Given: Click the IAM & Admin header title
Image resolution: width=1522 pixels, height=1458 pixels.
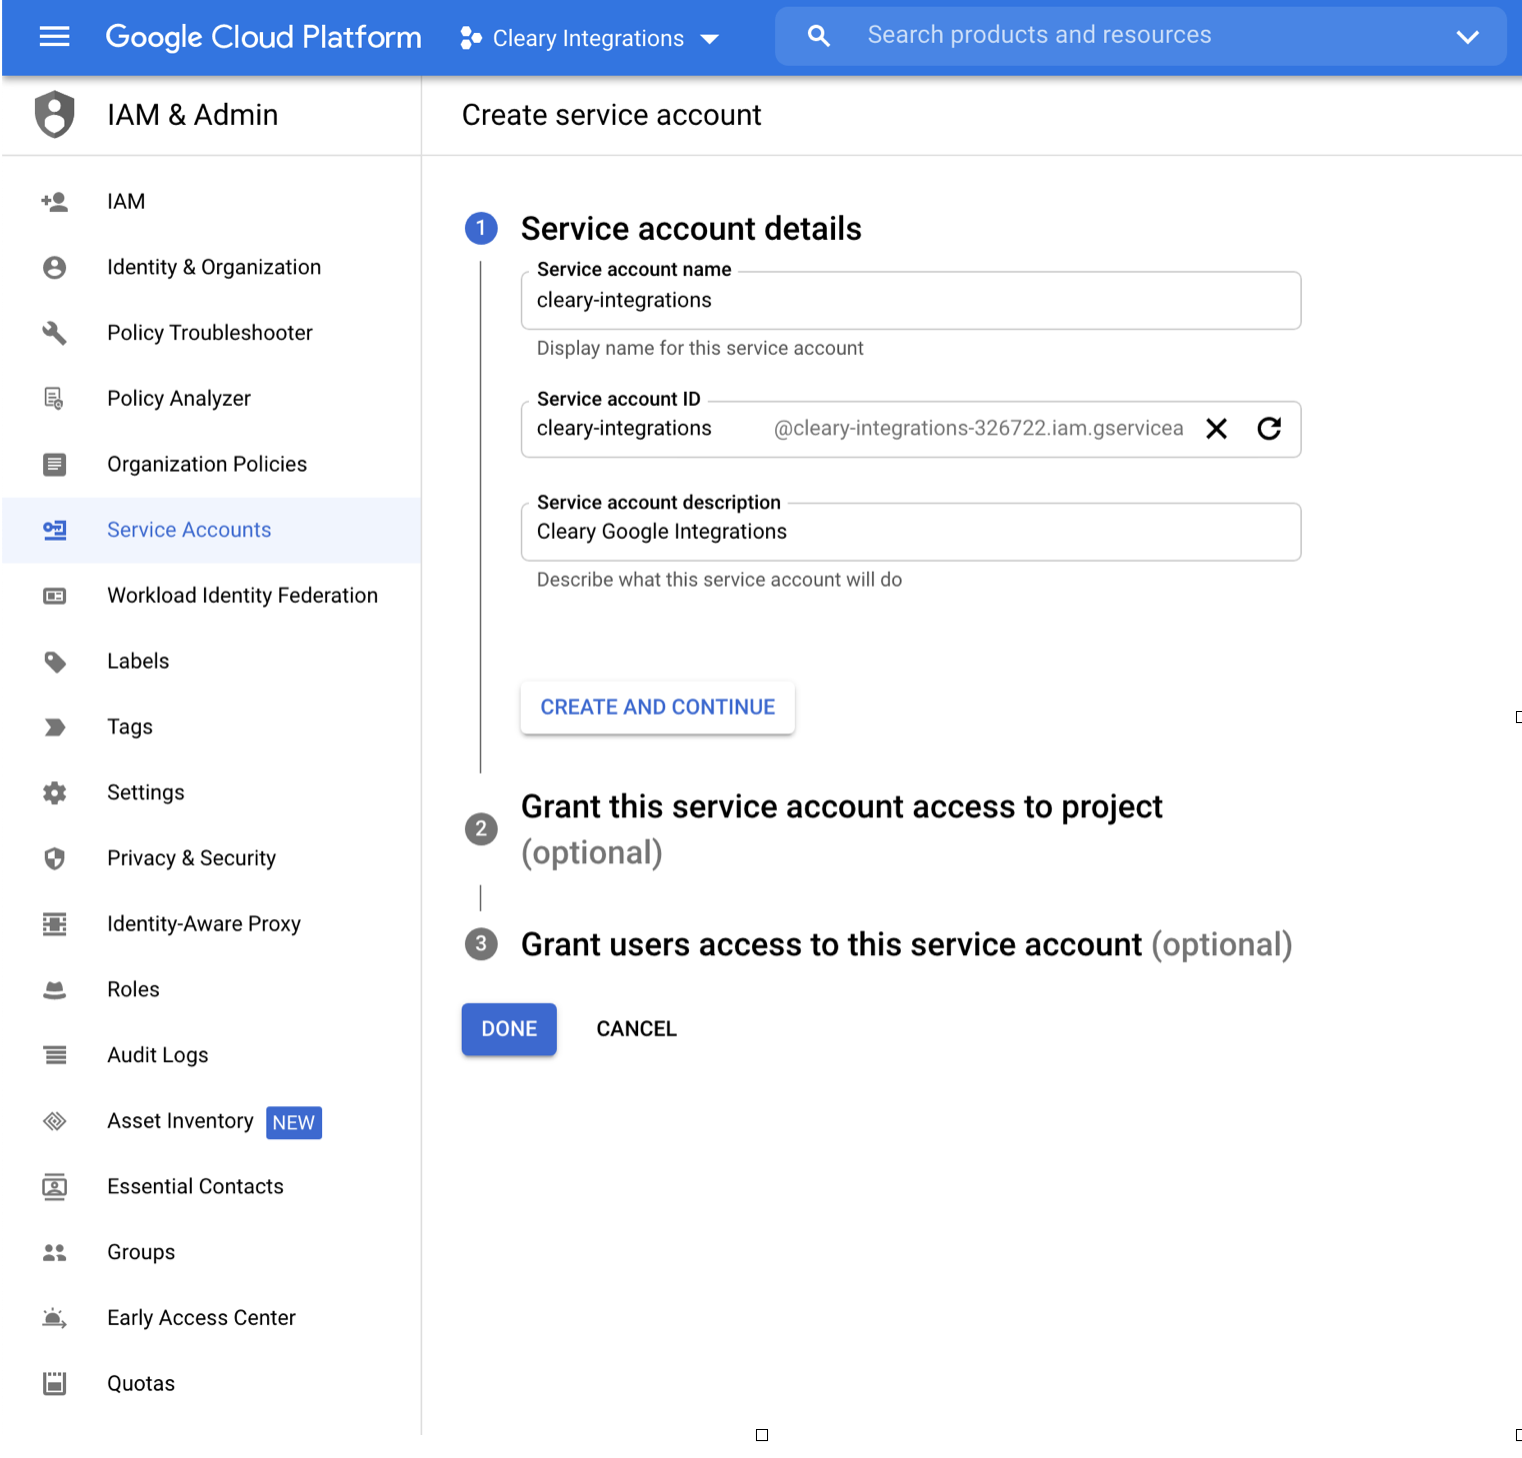Looking at the screenshot, I should pos(193,115).
